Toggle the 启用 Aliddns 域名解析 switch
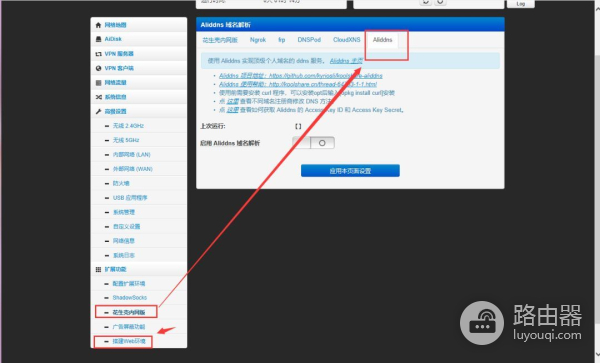The width and height of the screenshot is (600, 363). [313, 143]
